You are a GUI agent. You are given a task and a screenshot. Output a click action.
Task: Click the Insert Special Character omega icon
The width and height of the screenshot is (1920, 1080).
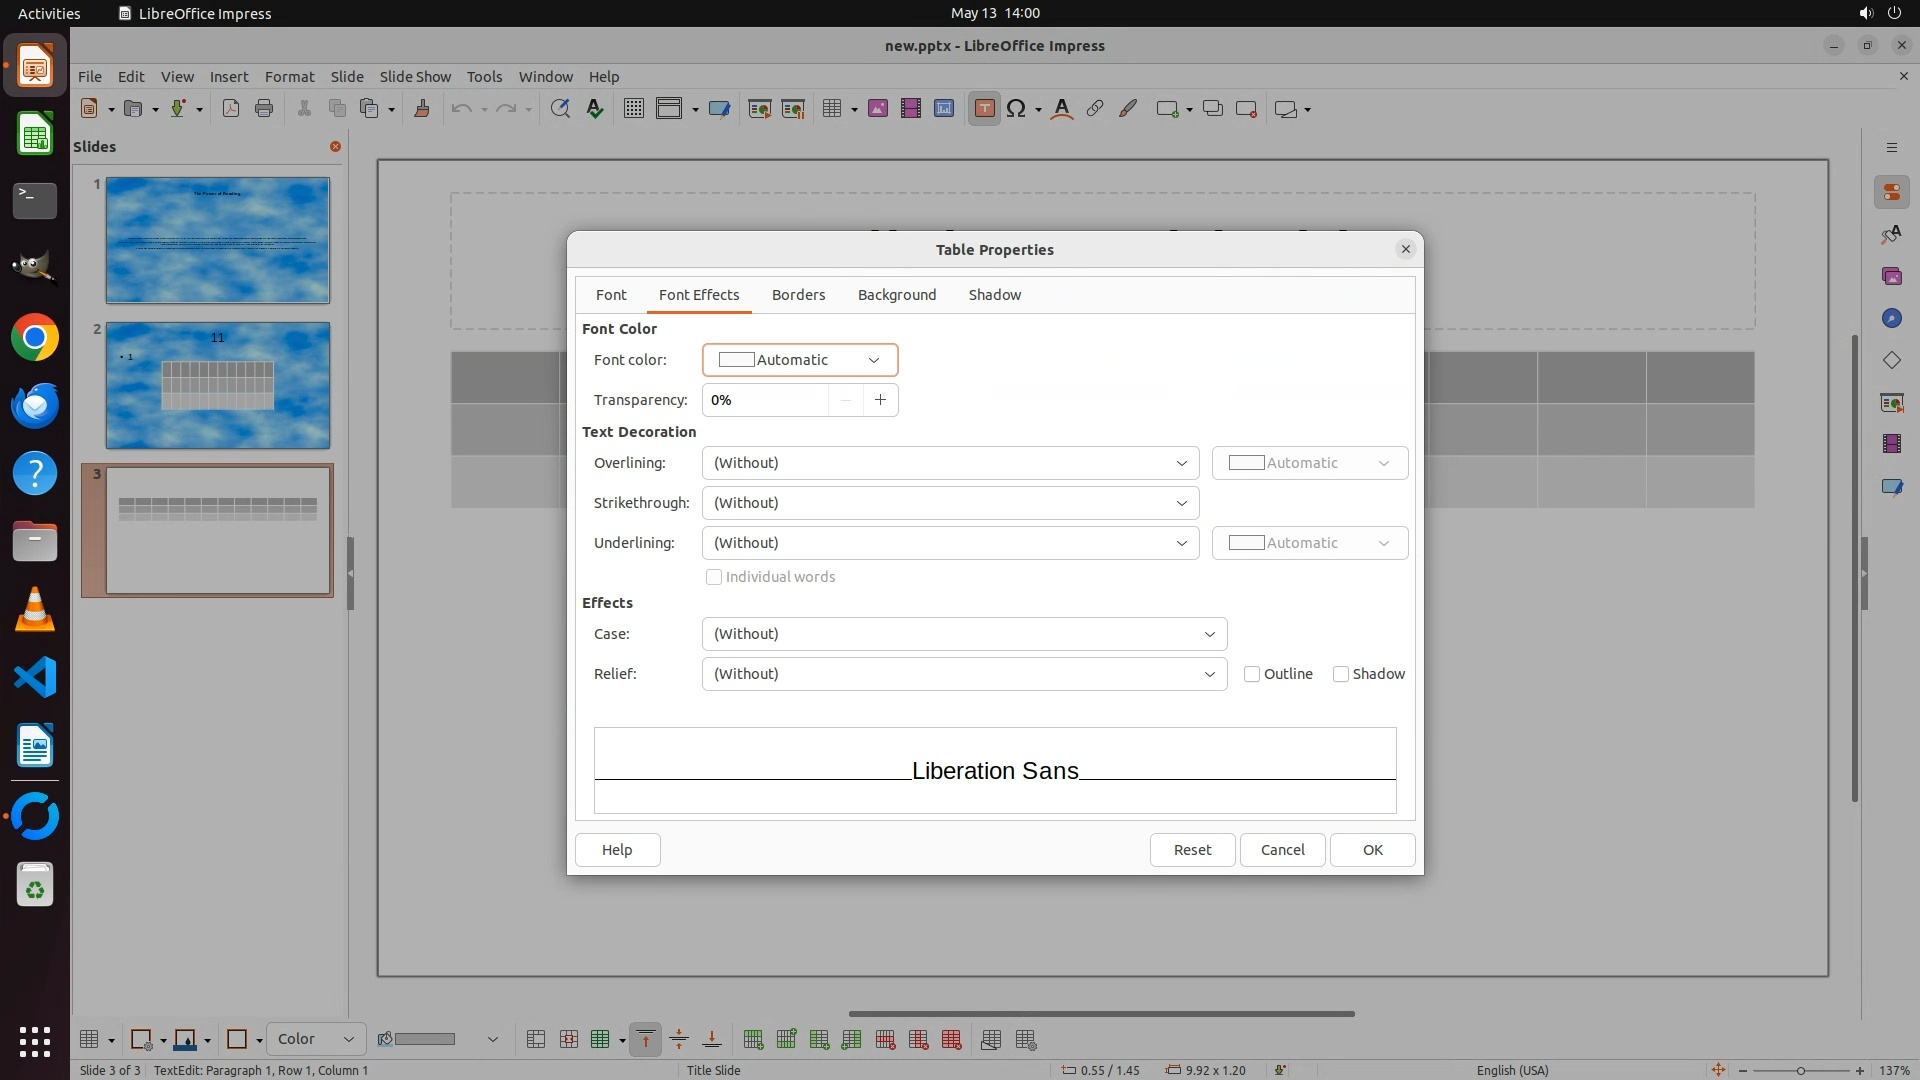[x=1016, y=109]
